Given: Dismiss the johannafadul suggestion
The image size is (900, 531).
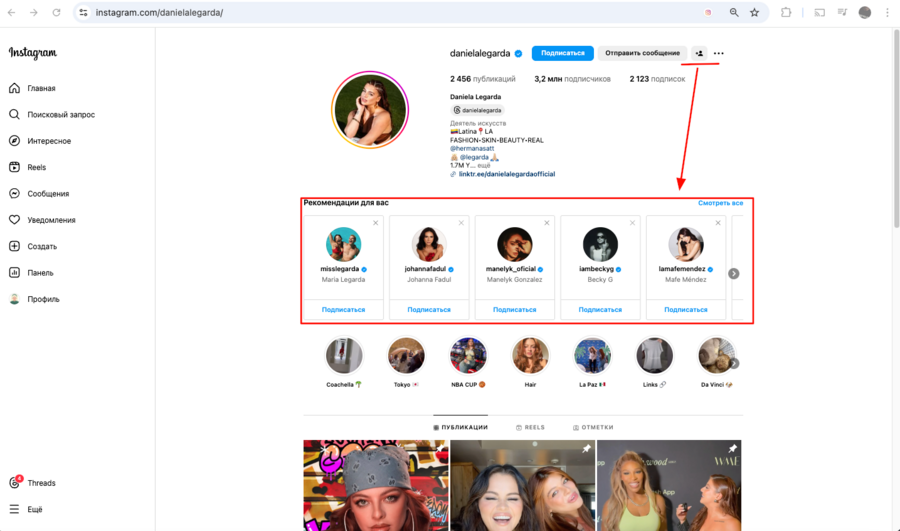Looking at the screenshot, I should tap(461, 223).
